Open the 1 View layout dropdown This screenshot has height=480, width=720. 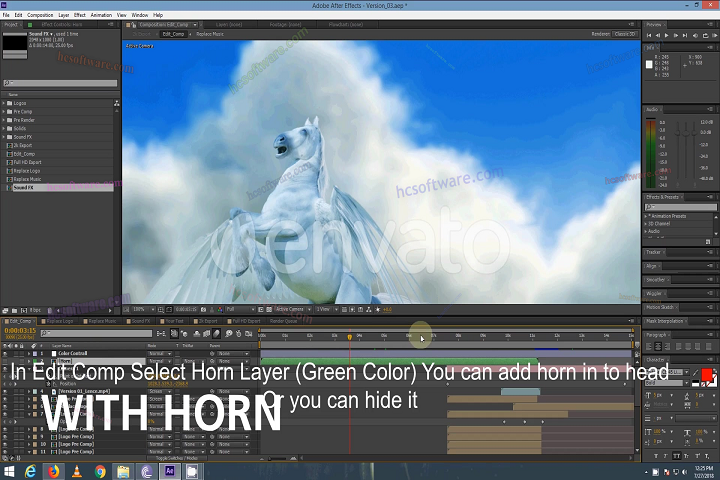point(327,310)
